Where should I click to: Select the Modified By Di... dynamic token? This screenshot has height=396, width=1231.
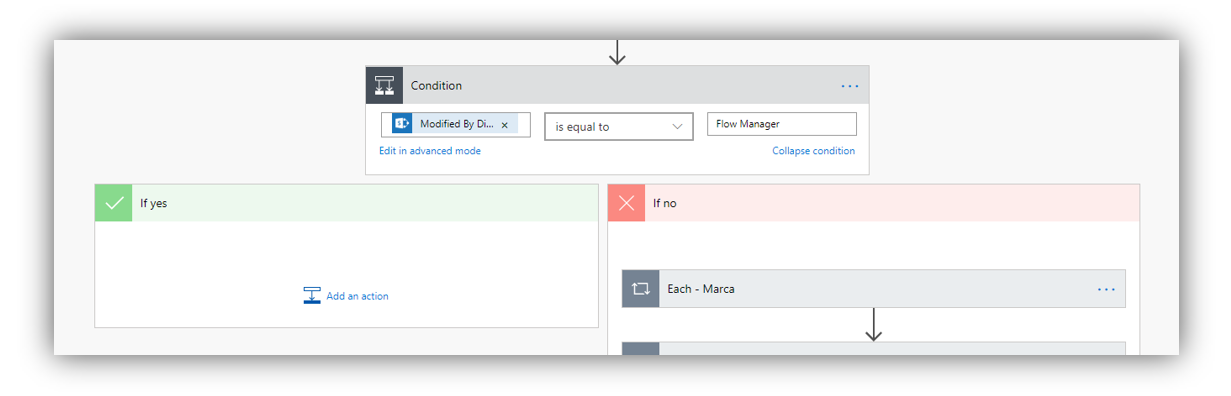[x=455, y=125]
